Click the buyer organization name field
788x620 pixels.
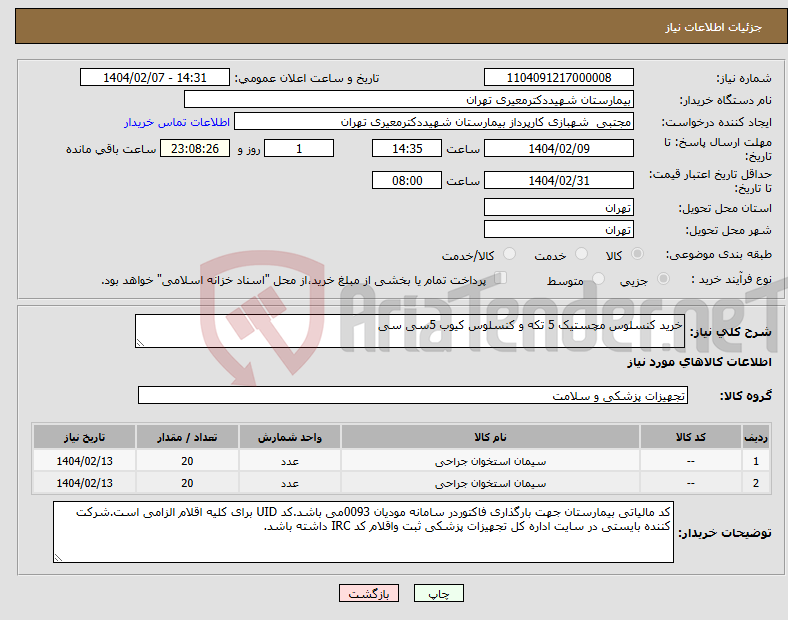[x=409, y=99]
